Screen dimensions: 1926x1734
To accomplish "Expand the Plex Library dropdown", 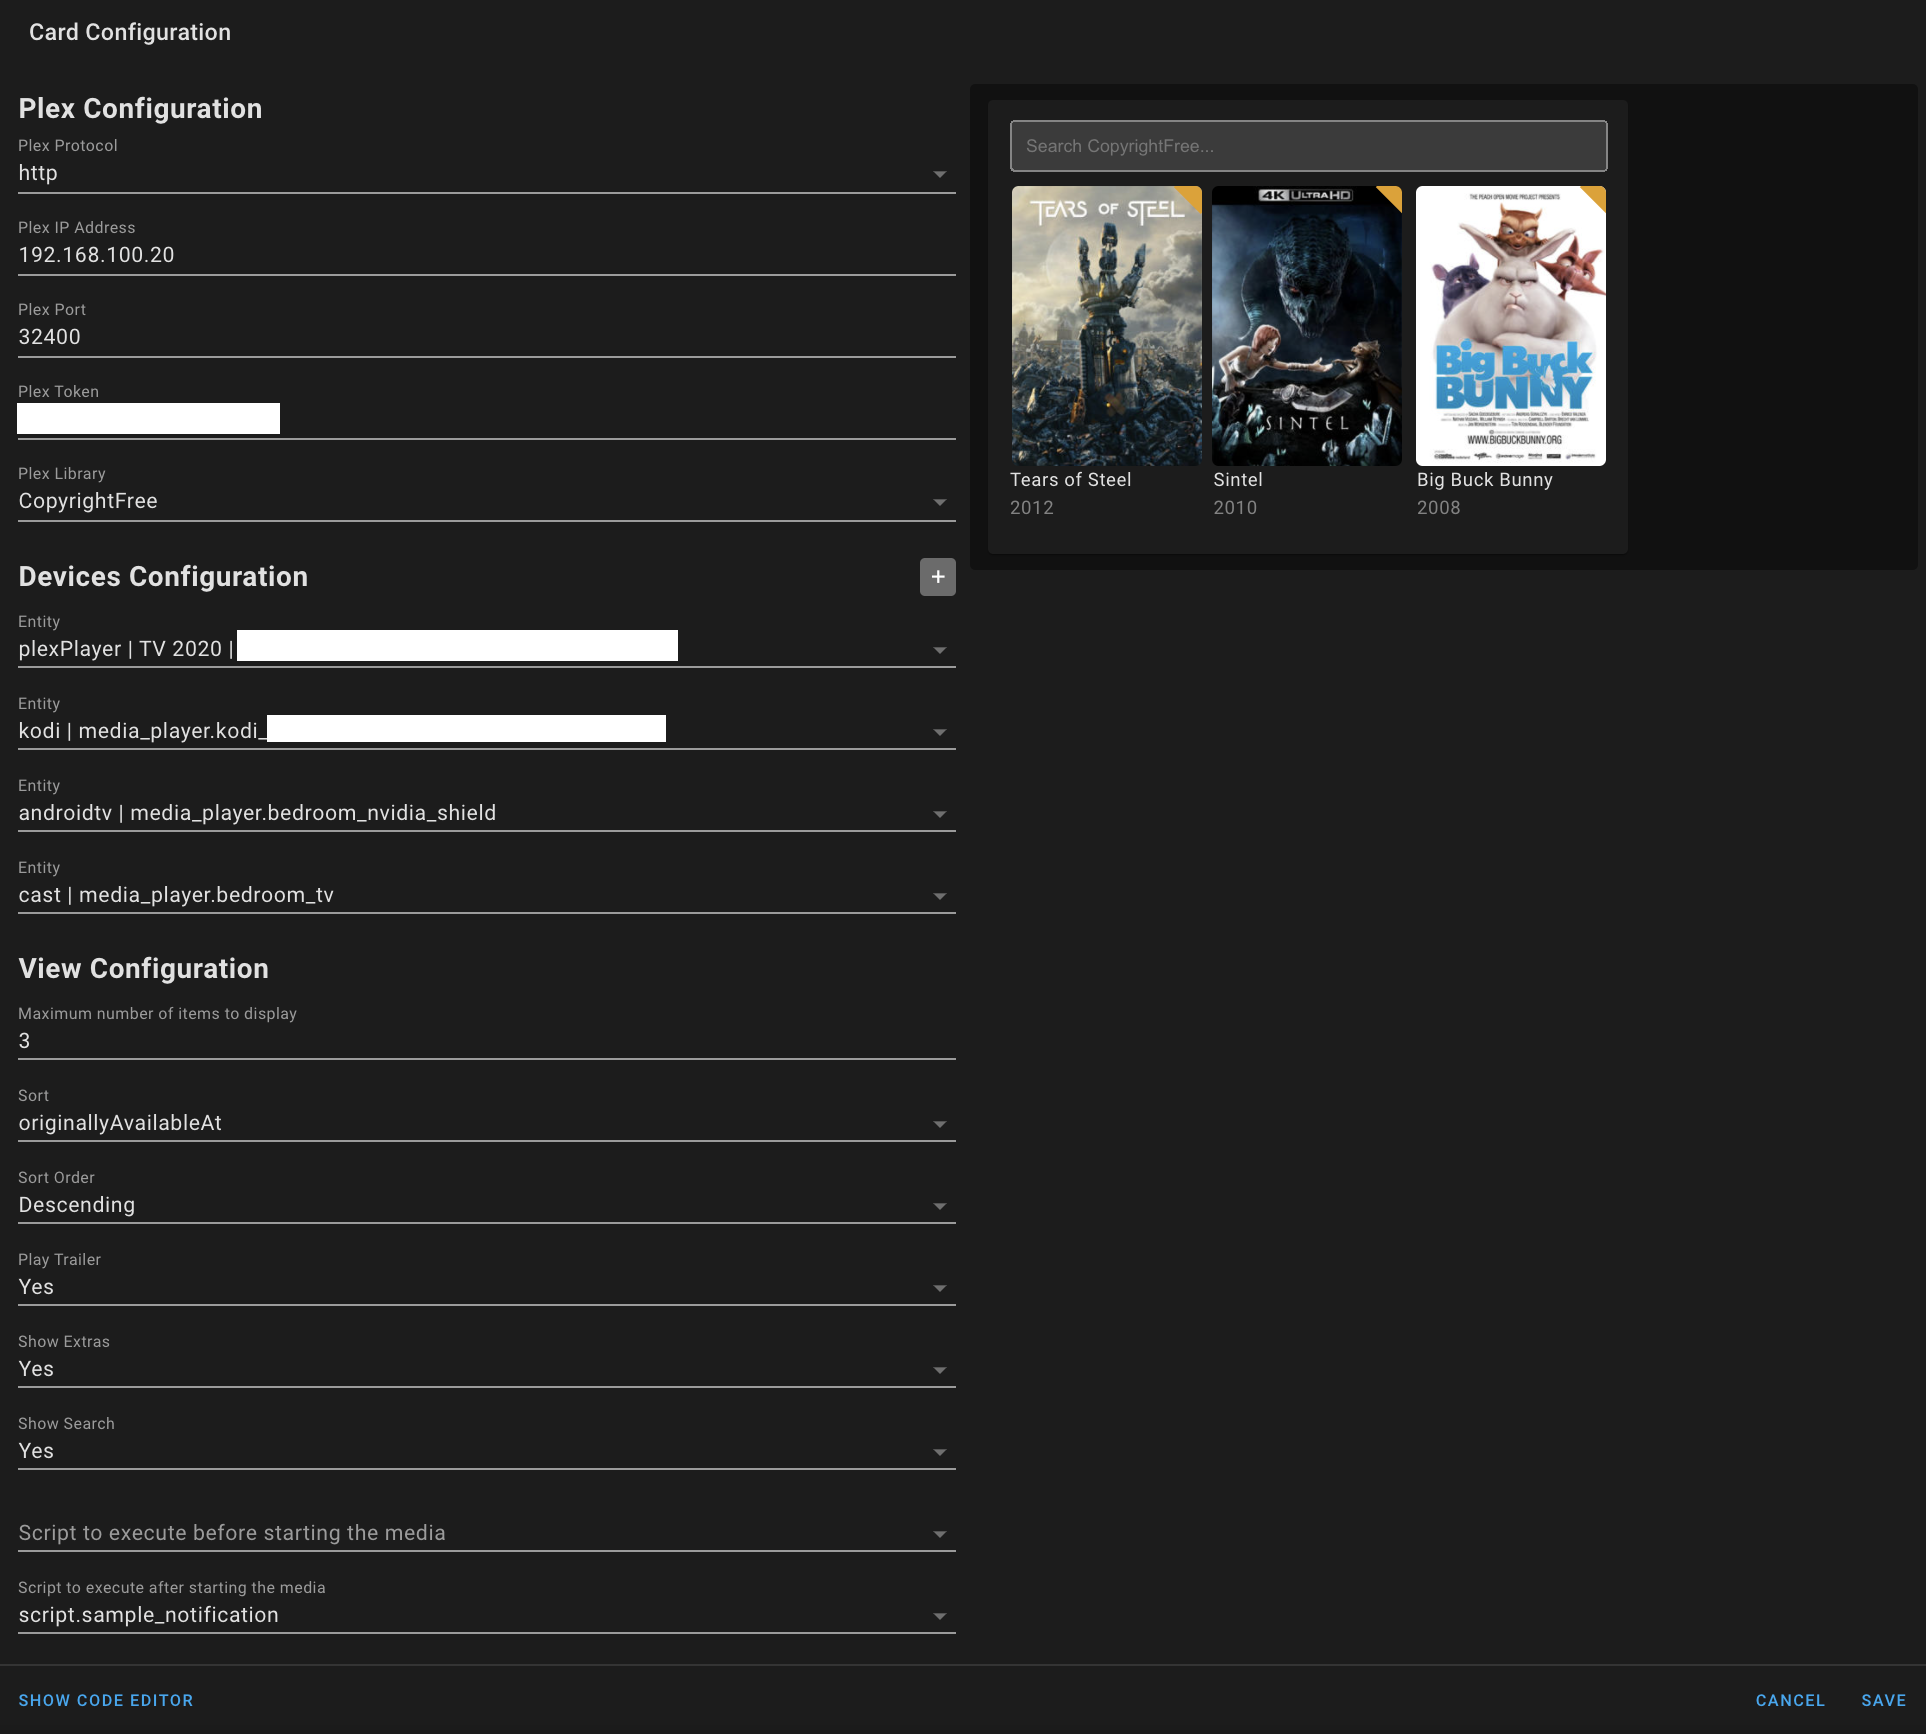I will [x=486, y=502].
